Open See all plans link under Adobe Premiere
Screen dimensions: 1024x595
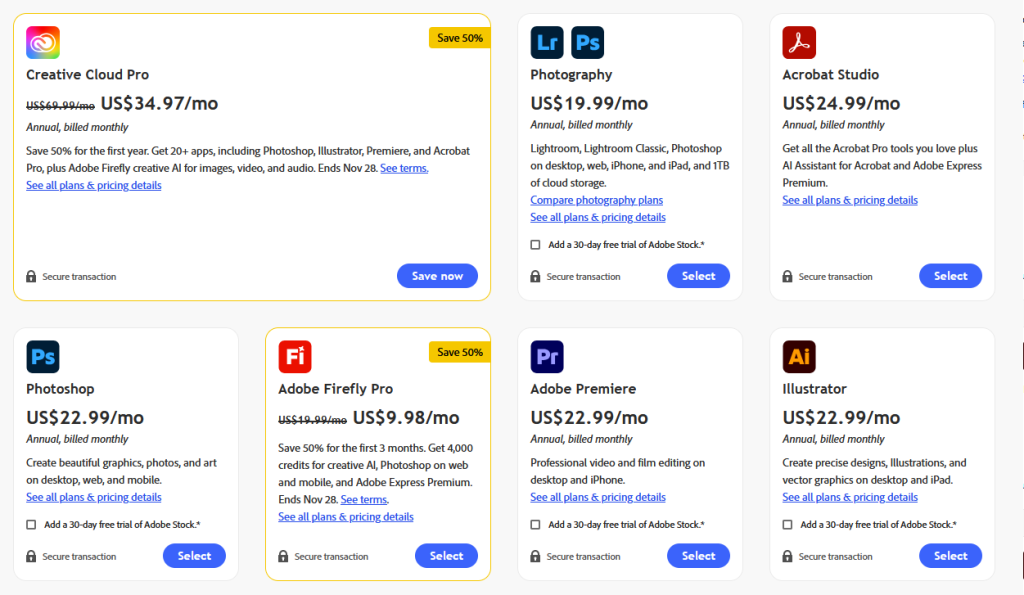[x=598, y=497]
